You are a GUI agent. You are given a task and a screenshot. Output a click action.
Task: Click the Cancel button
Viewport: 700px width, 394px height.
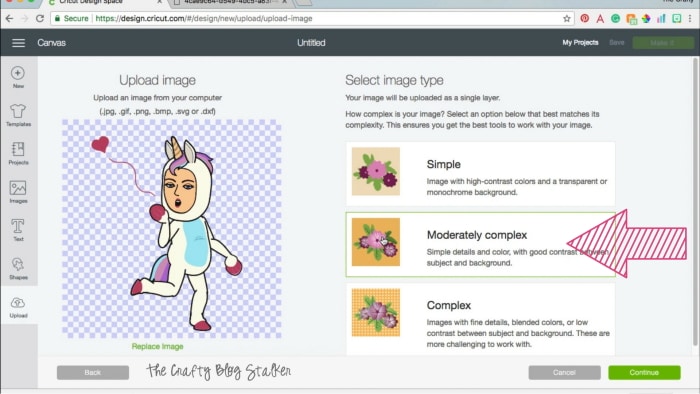point(564,373)
